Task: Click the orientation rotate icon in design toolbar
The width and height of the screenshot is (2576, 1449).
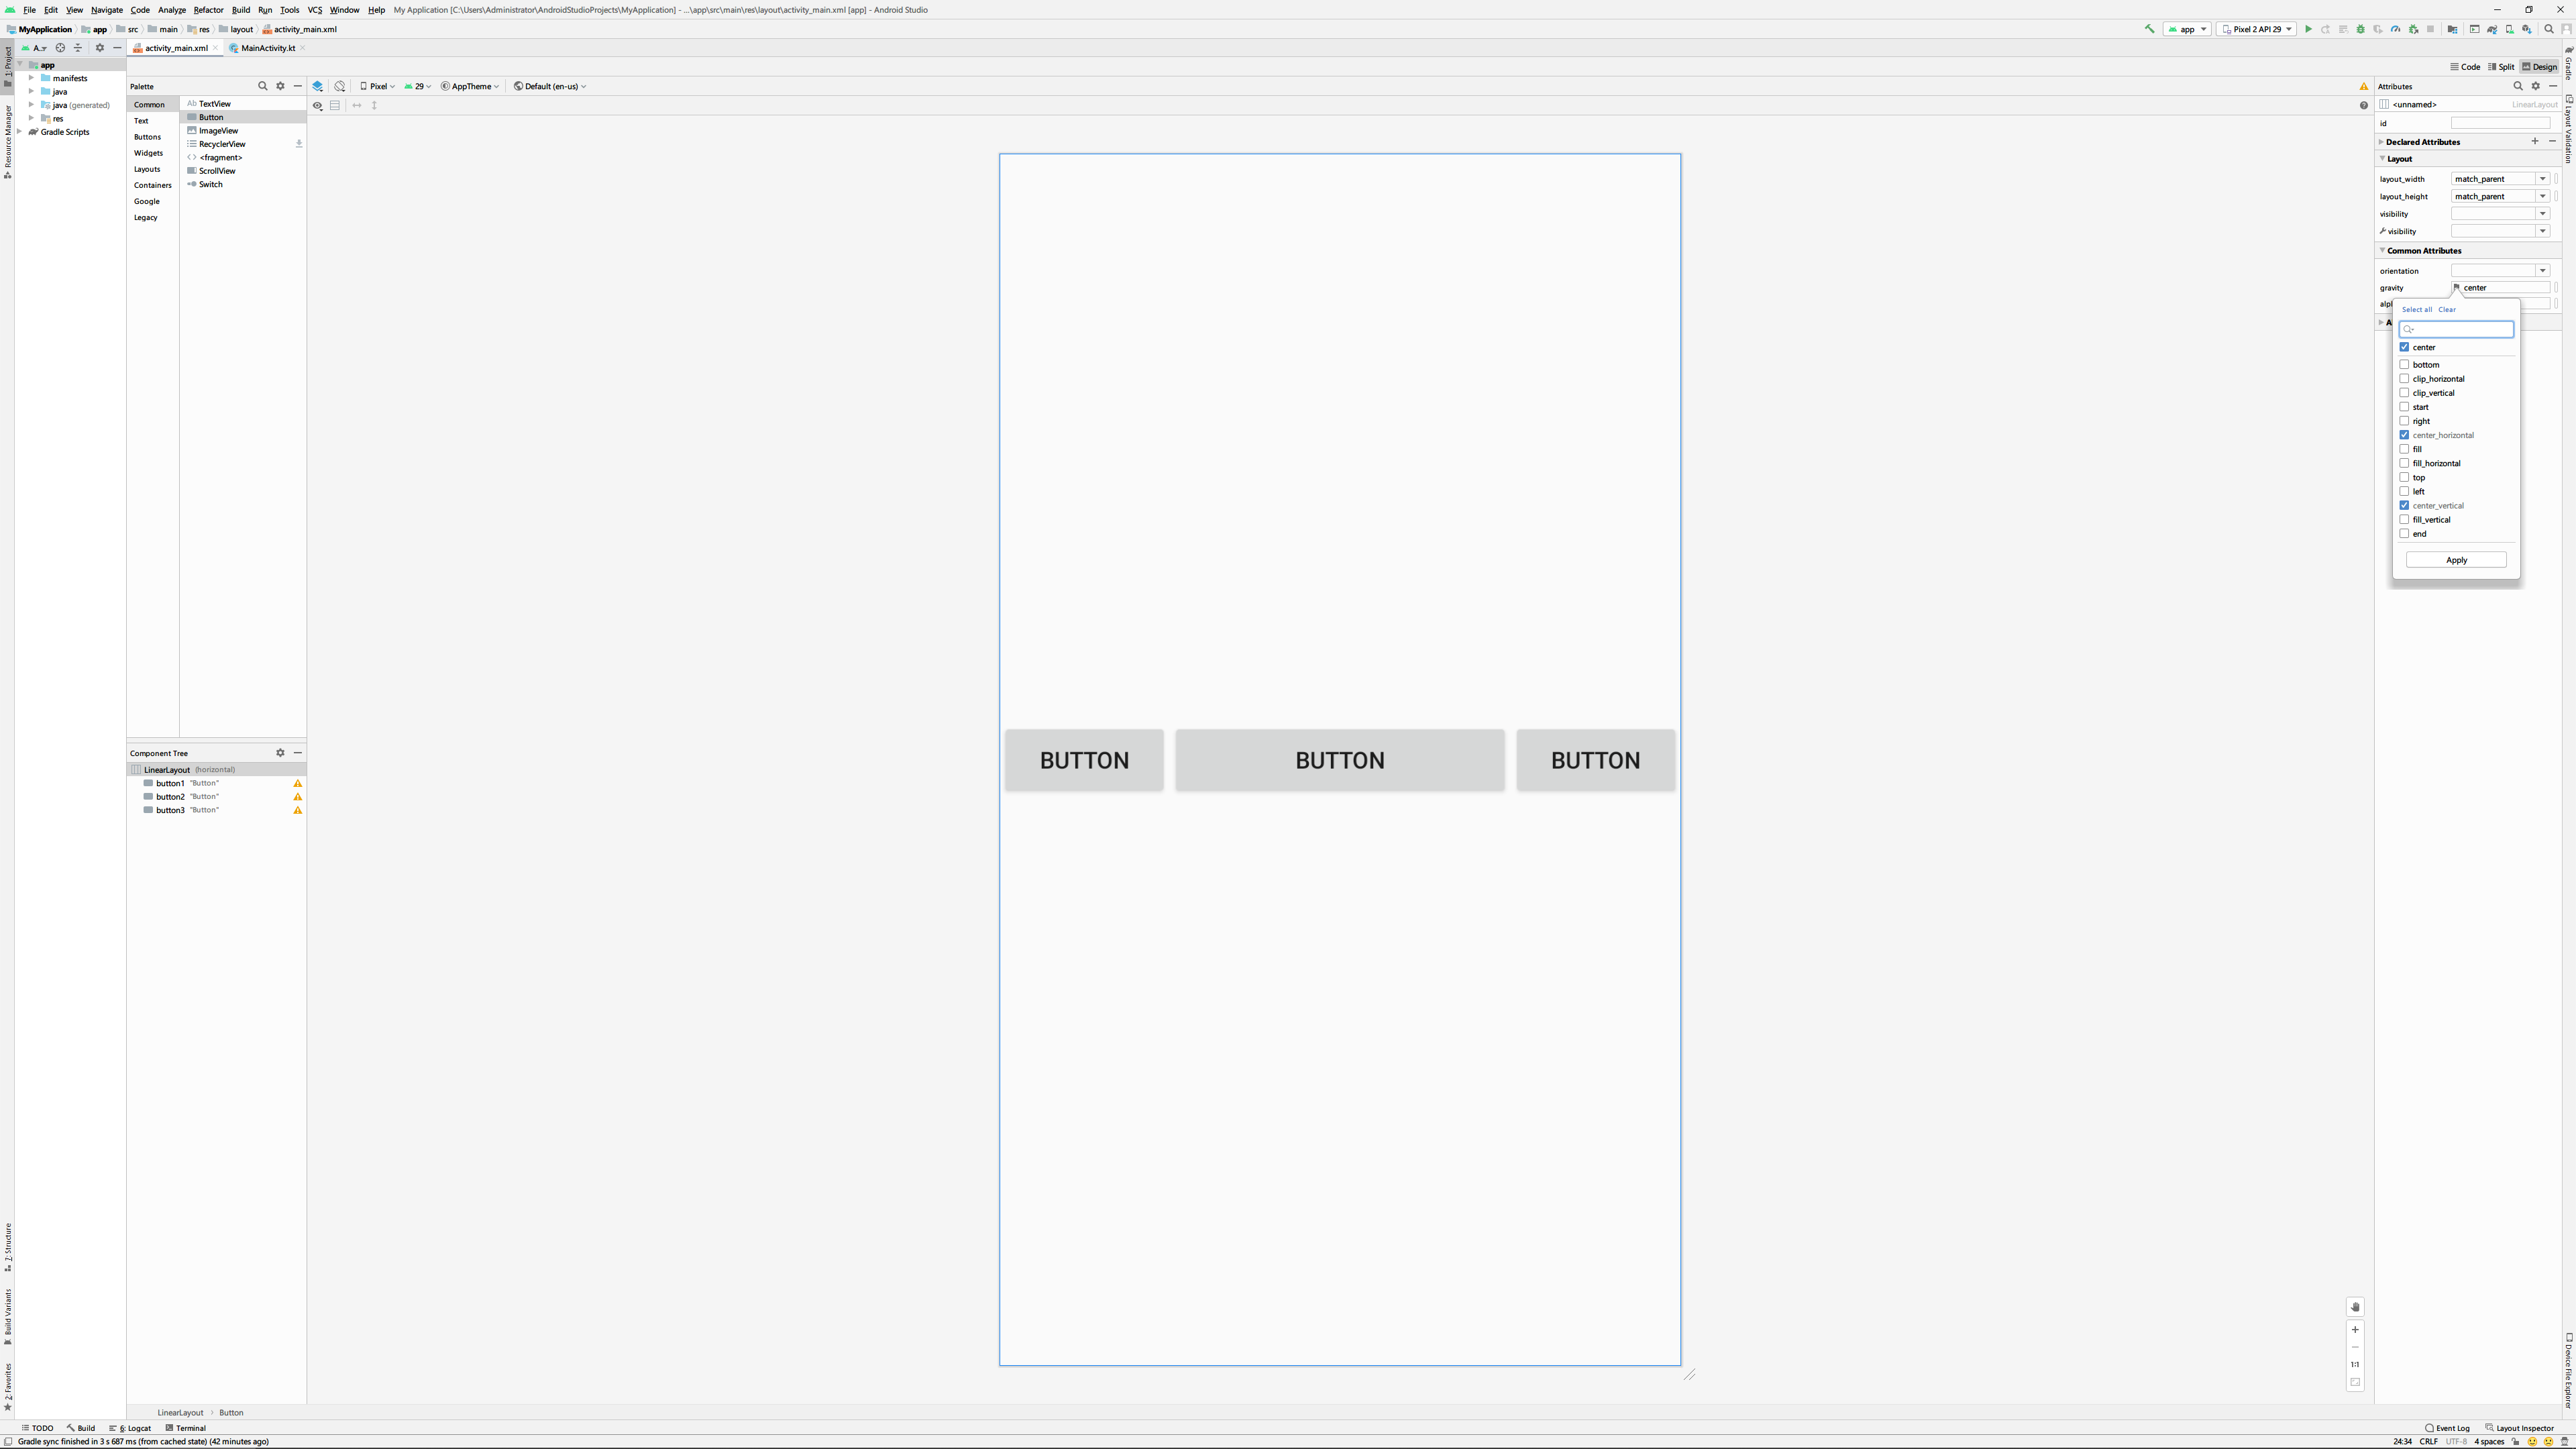Action: (340, 86)
